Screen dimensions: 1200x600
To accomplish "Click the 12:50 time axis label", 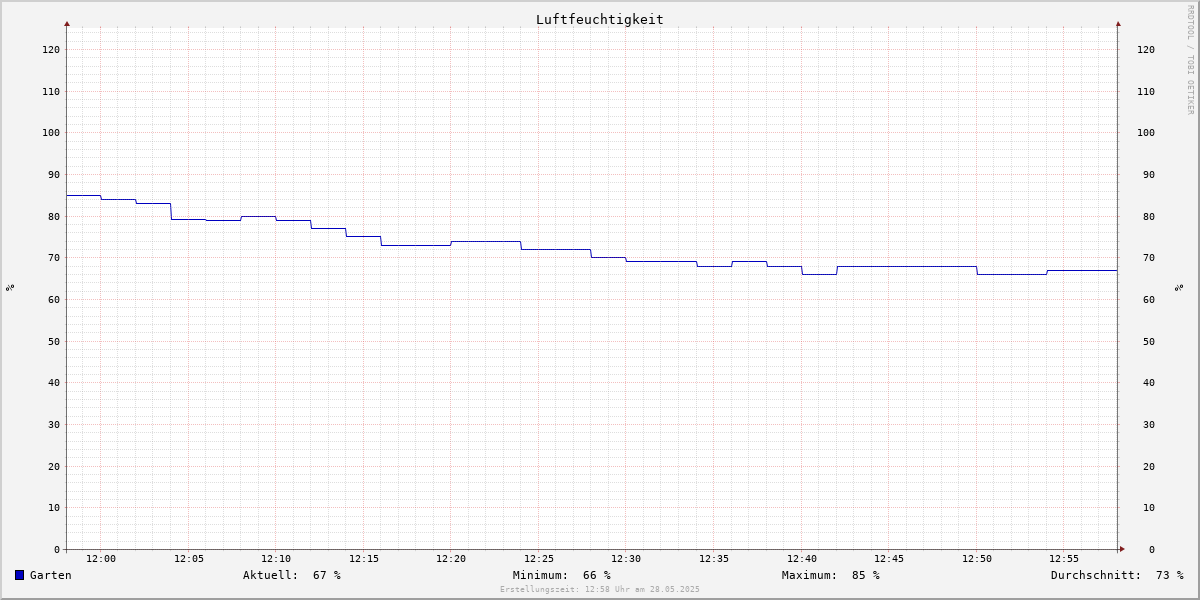I will tap(977, 558).
